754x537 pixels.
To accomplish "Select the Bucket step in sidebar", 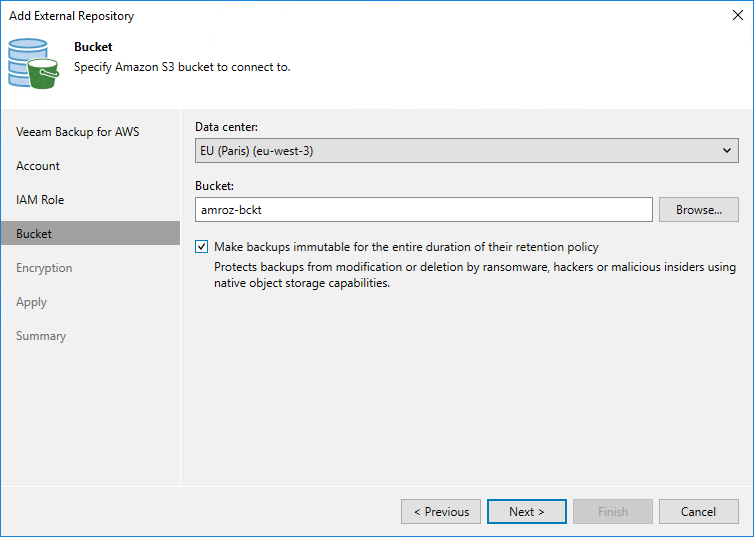I will coord(34,234).
